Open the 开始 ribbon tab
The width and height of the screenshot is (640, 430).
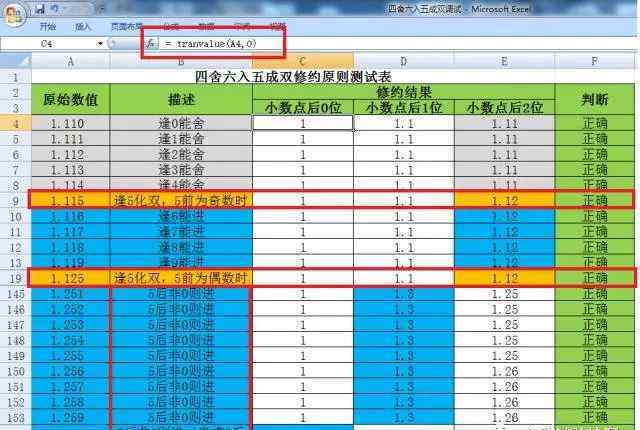click(x=47, y=26)
